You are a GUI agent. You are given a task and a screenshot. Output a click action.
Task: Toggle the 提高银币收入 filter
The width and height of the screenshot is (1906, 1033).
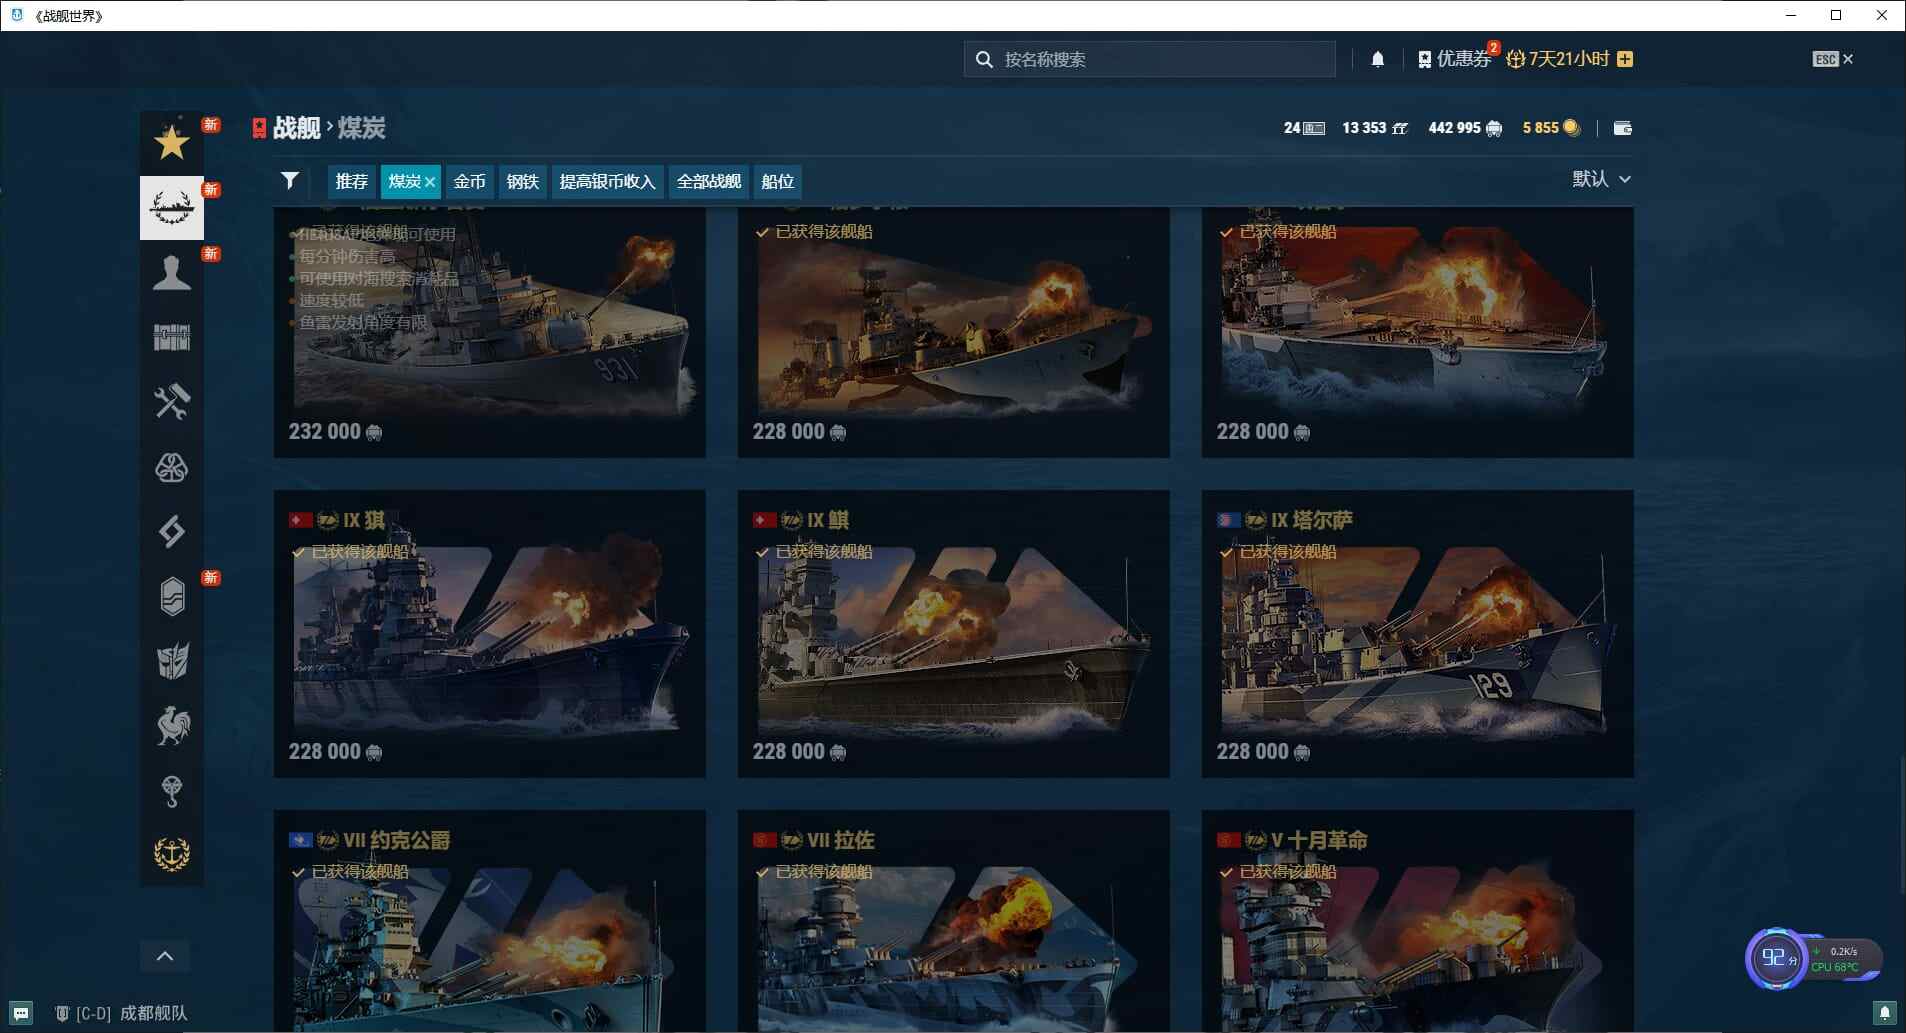tap(605, 181)
